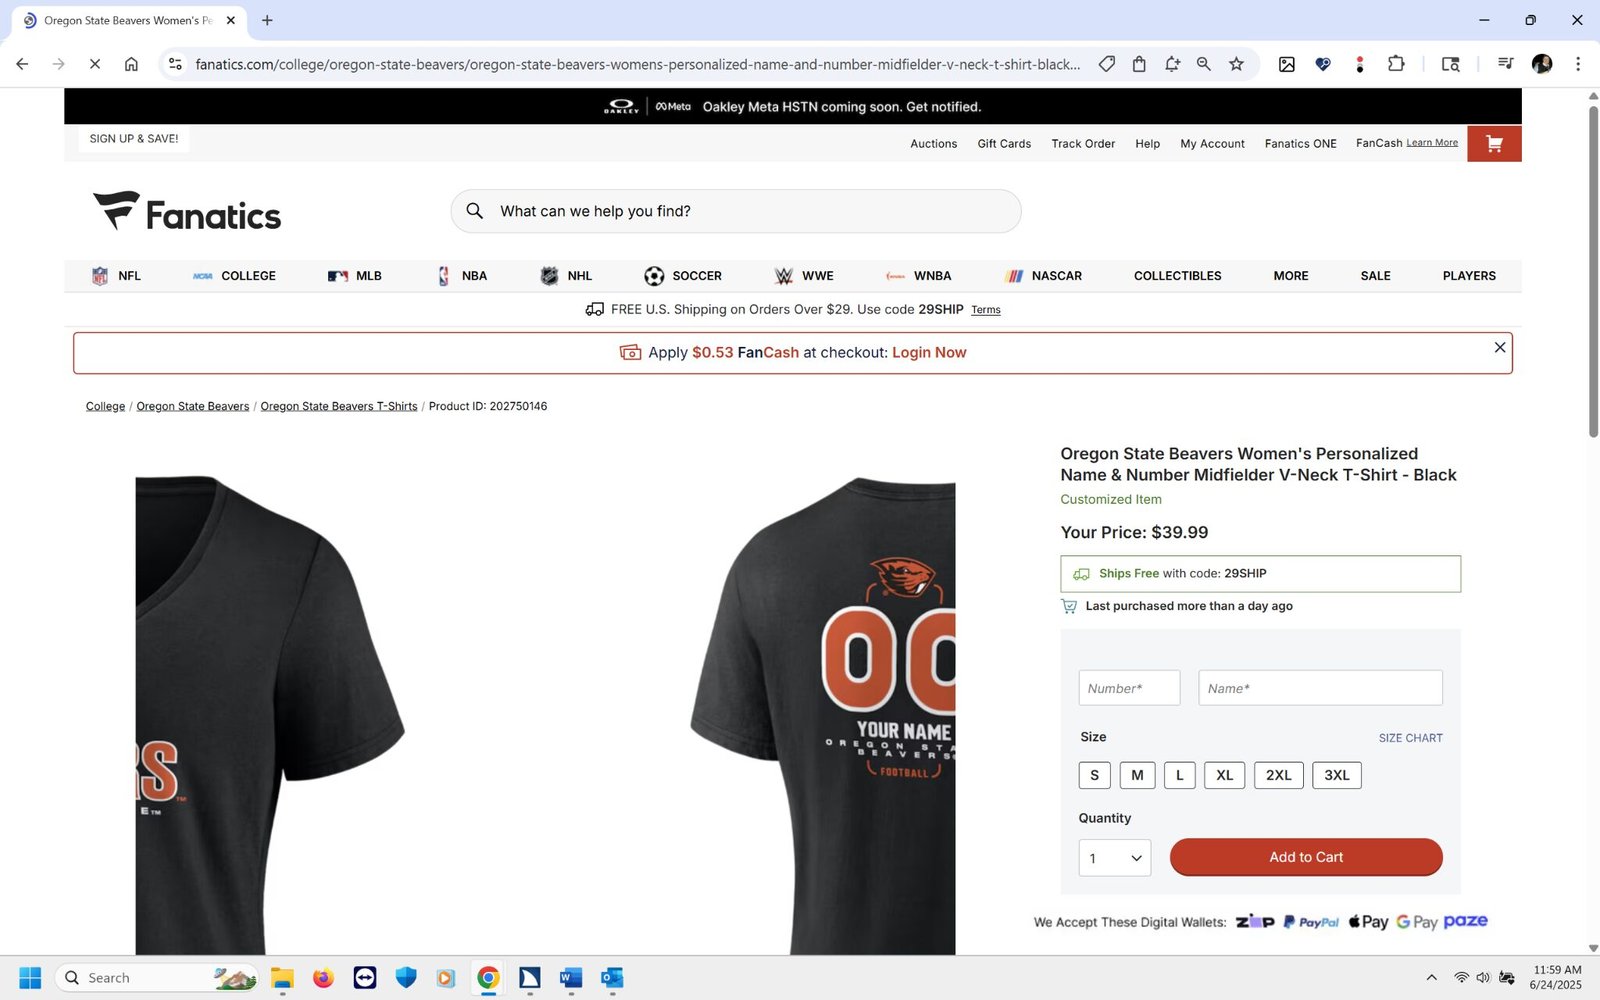Open the WNBA menu

pos(918,276)
